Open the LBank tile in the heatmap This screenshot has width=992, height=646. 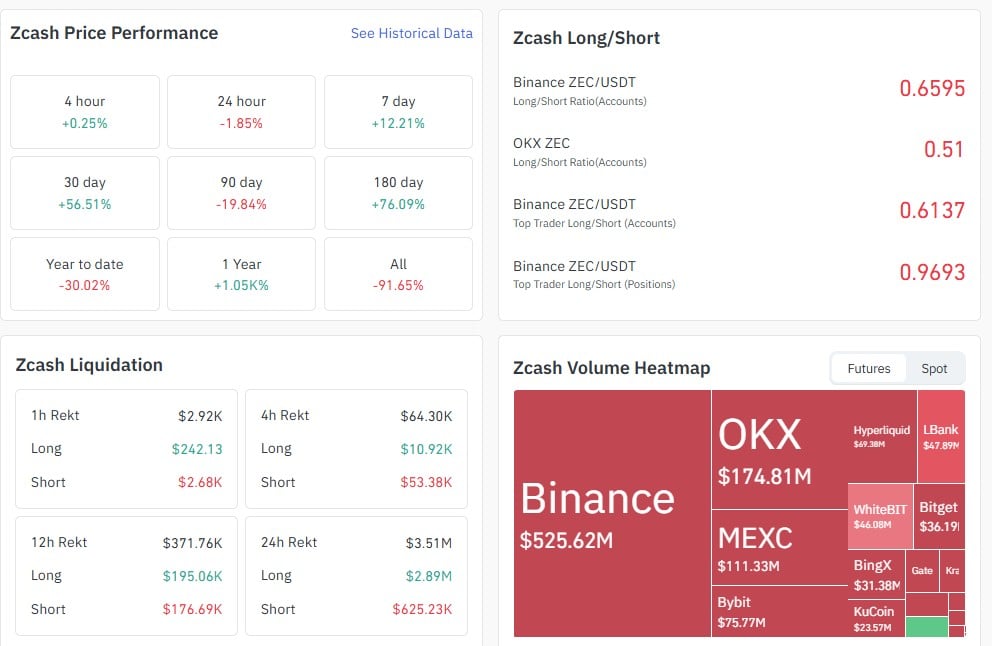pyautogui.click(x=938, y=430)
